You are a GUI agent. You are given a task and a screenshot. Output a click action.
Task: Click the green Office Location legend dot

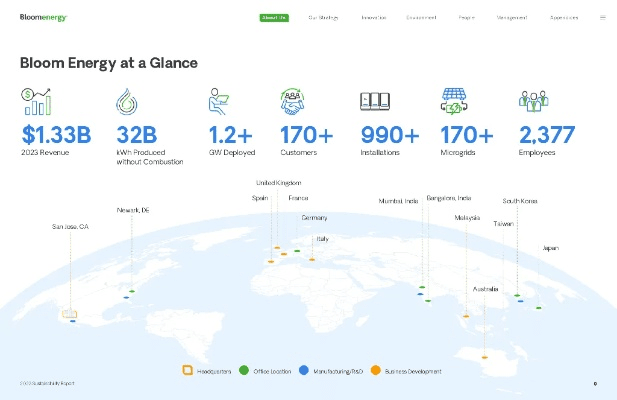pos(244,371)
